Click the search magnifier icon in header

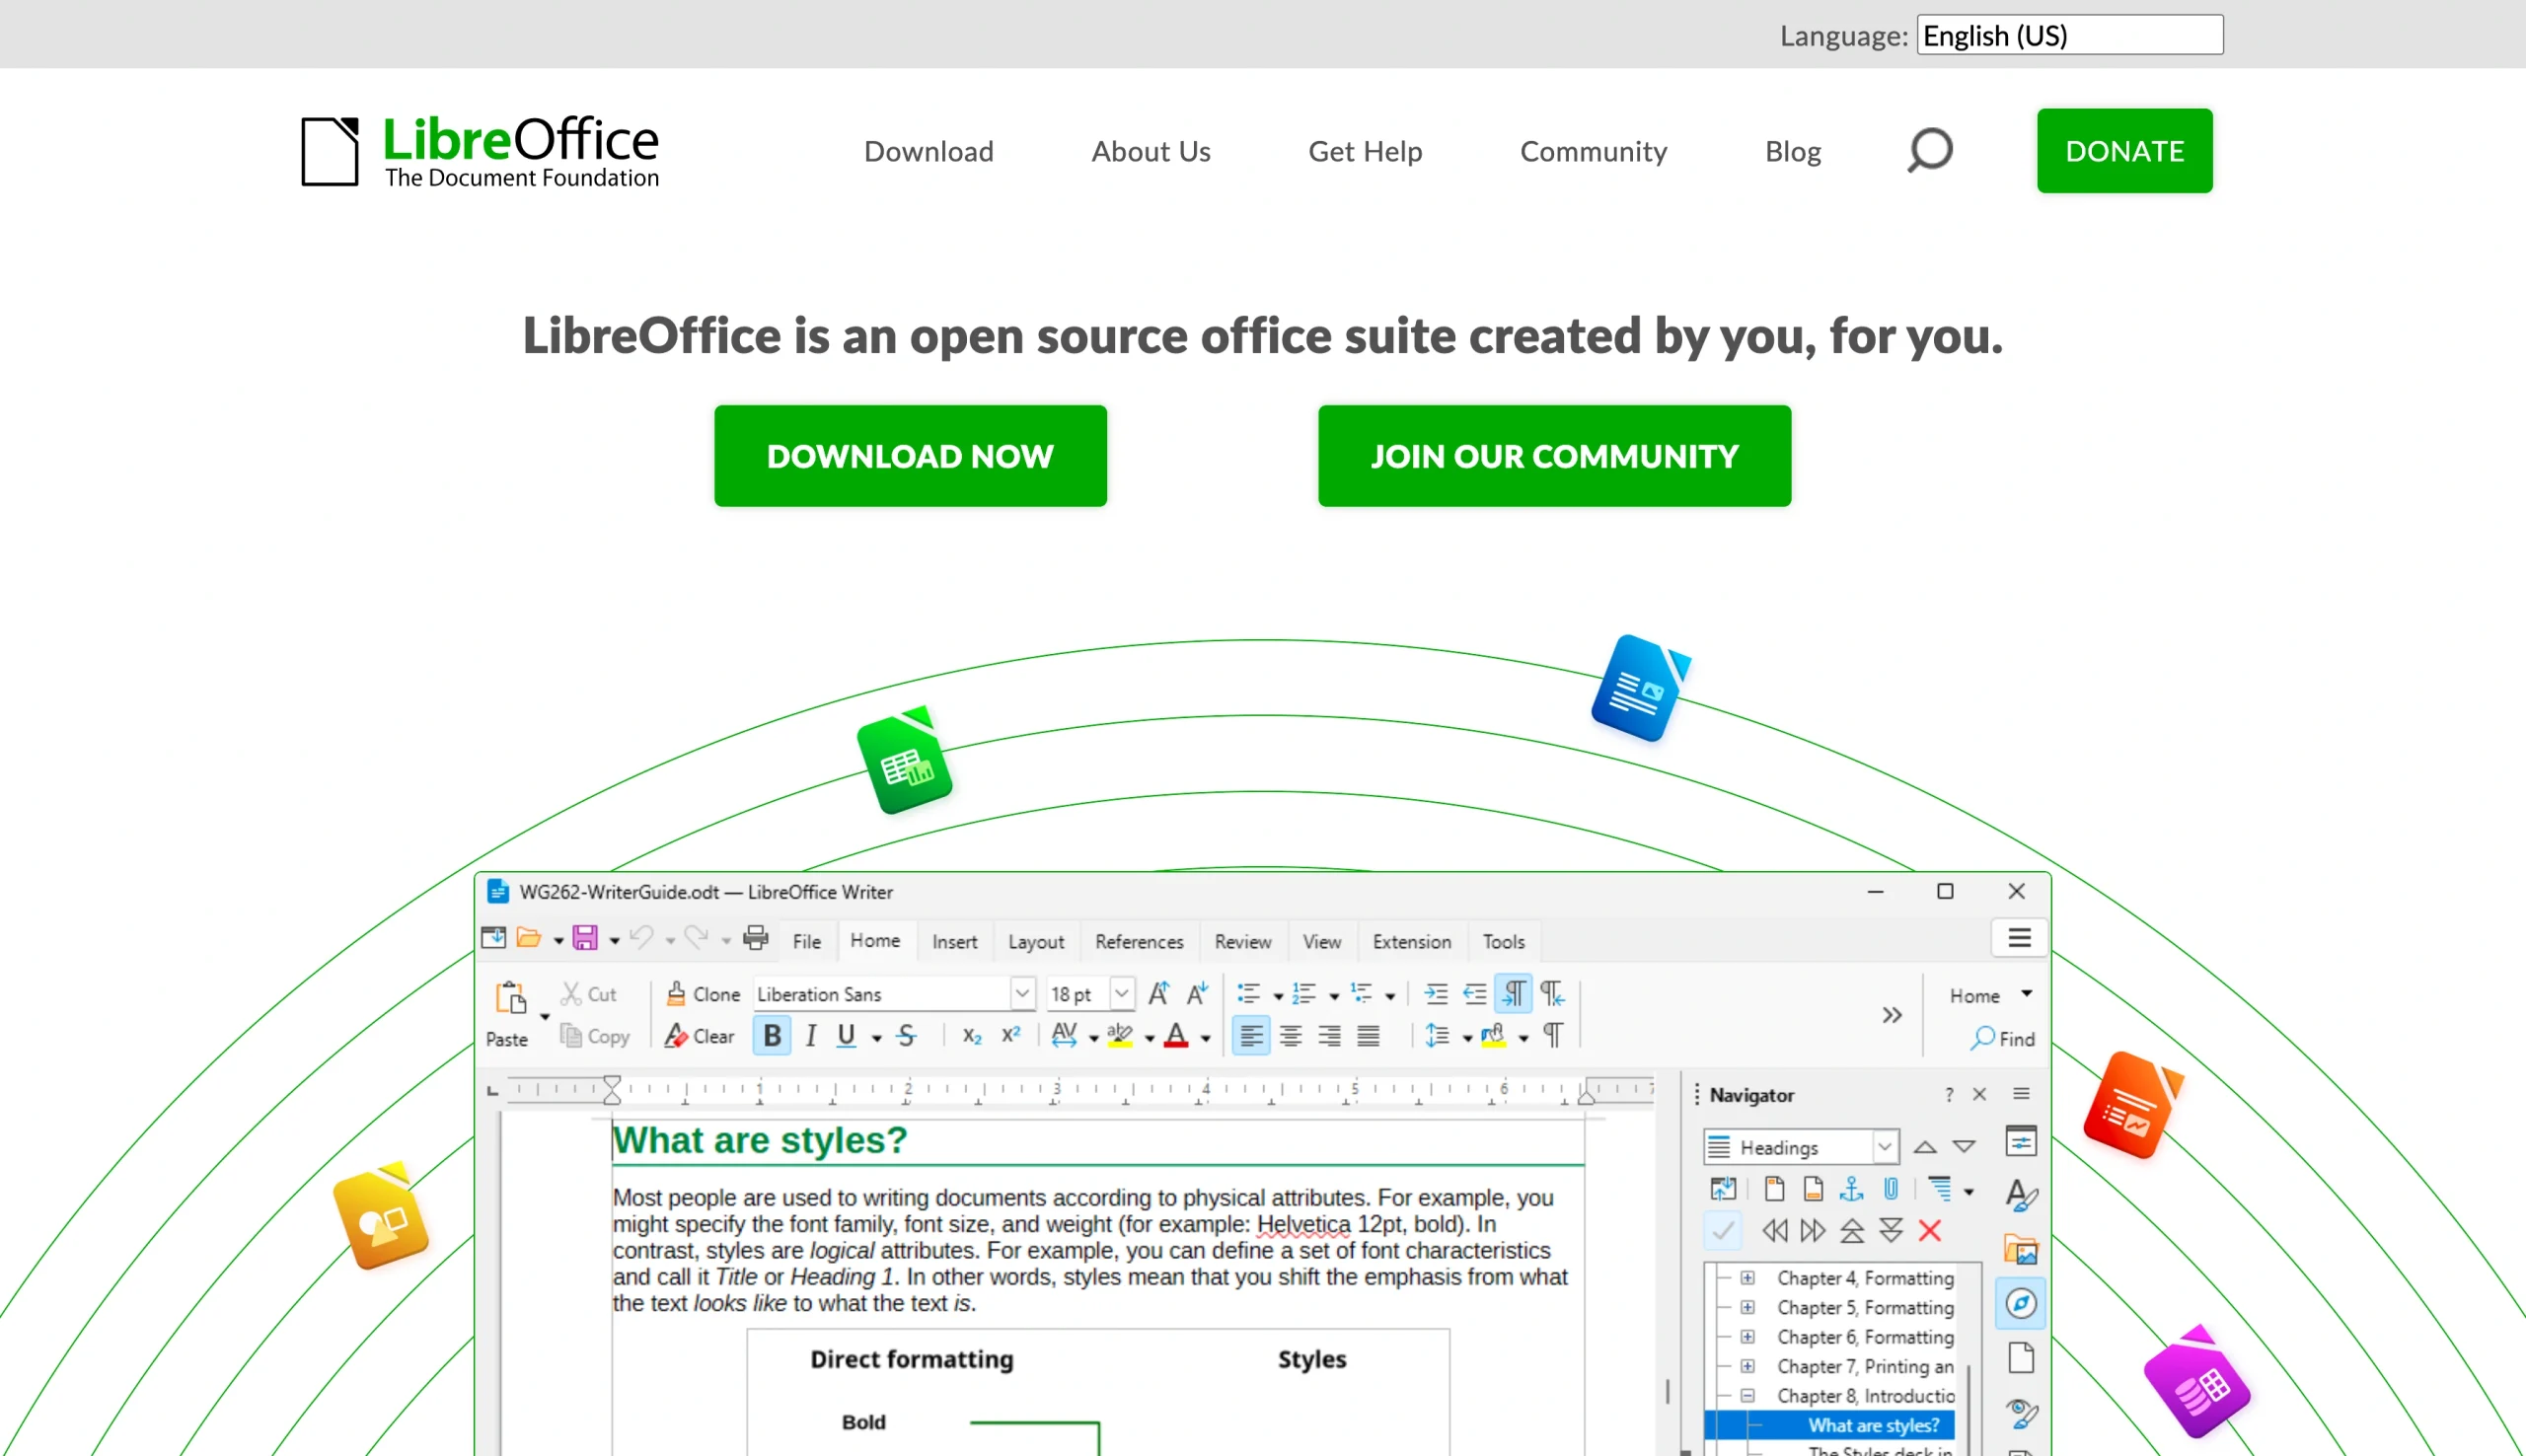point(1929,150)
